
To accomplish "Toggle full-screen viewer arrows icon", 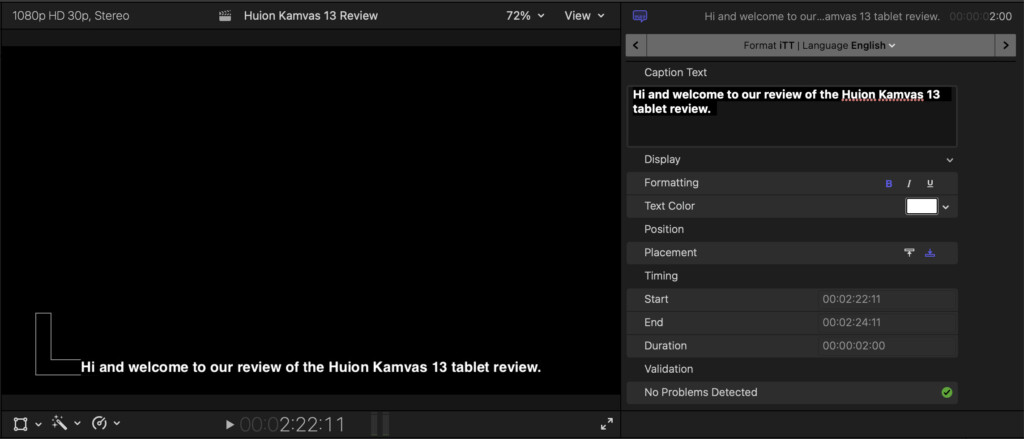I will coord(607,424).
